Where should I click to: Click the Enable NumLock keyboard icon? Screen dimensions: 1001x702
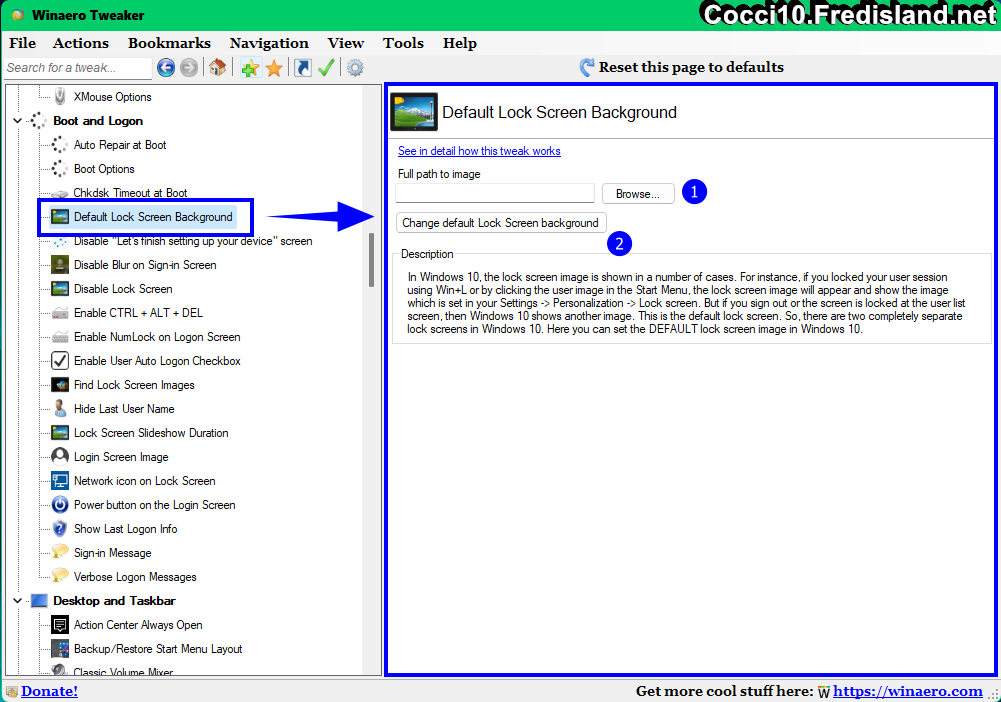point(60,337)
